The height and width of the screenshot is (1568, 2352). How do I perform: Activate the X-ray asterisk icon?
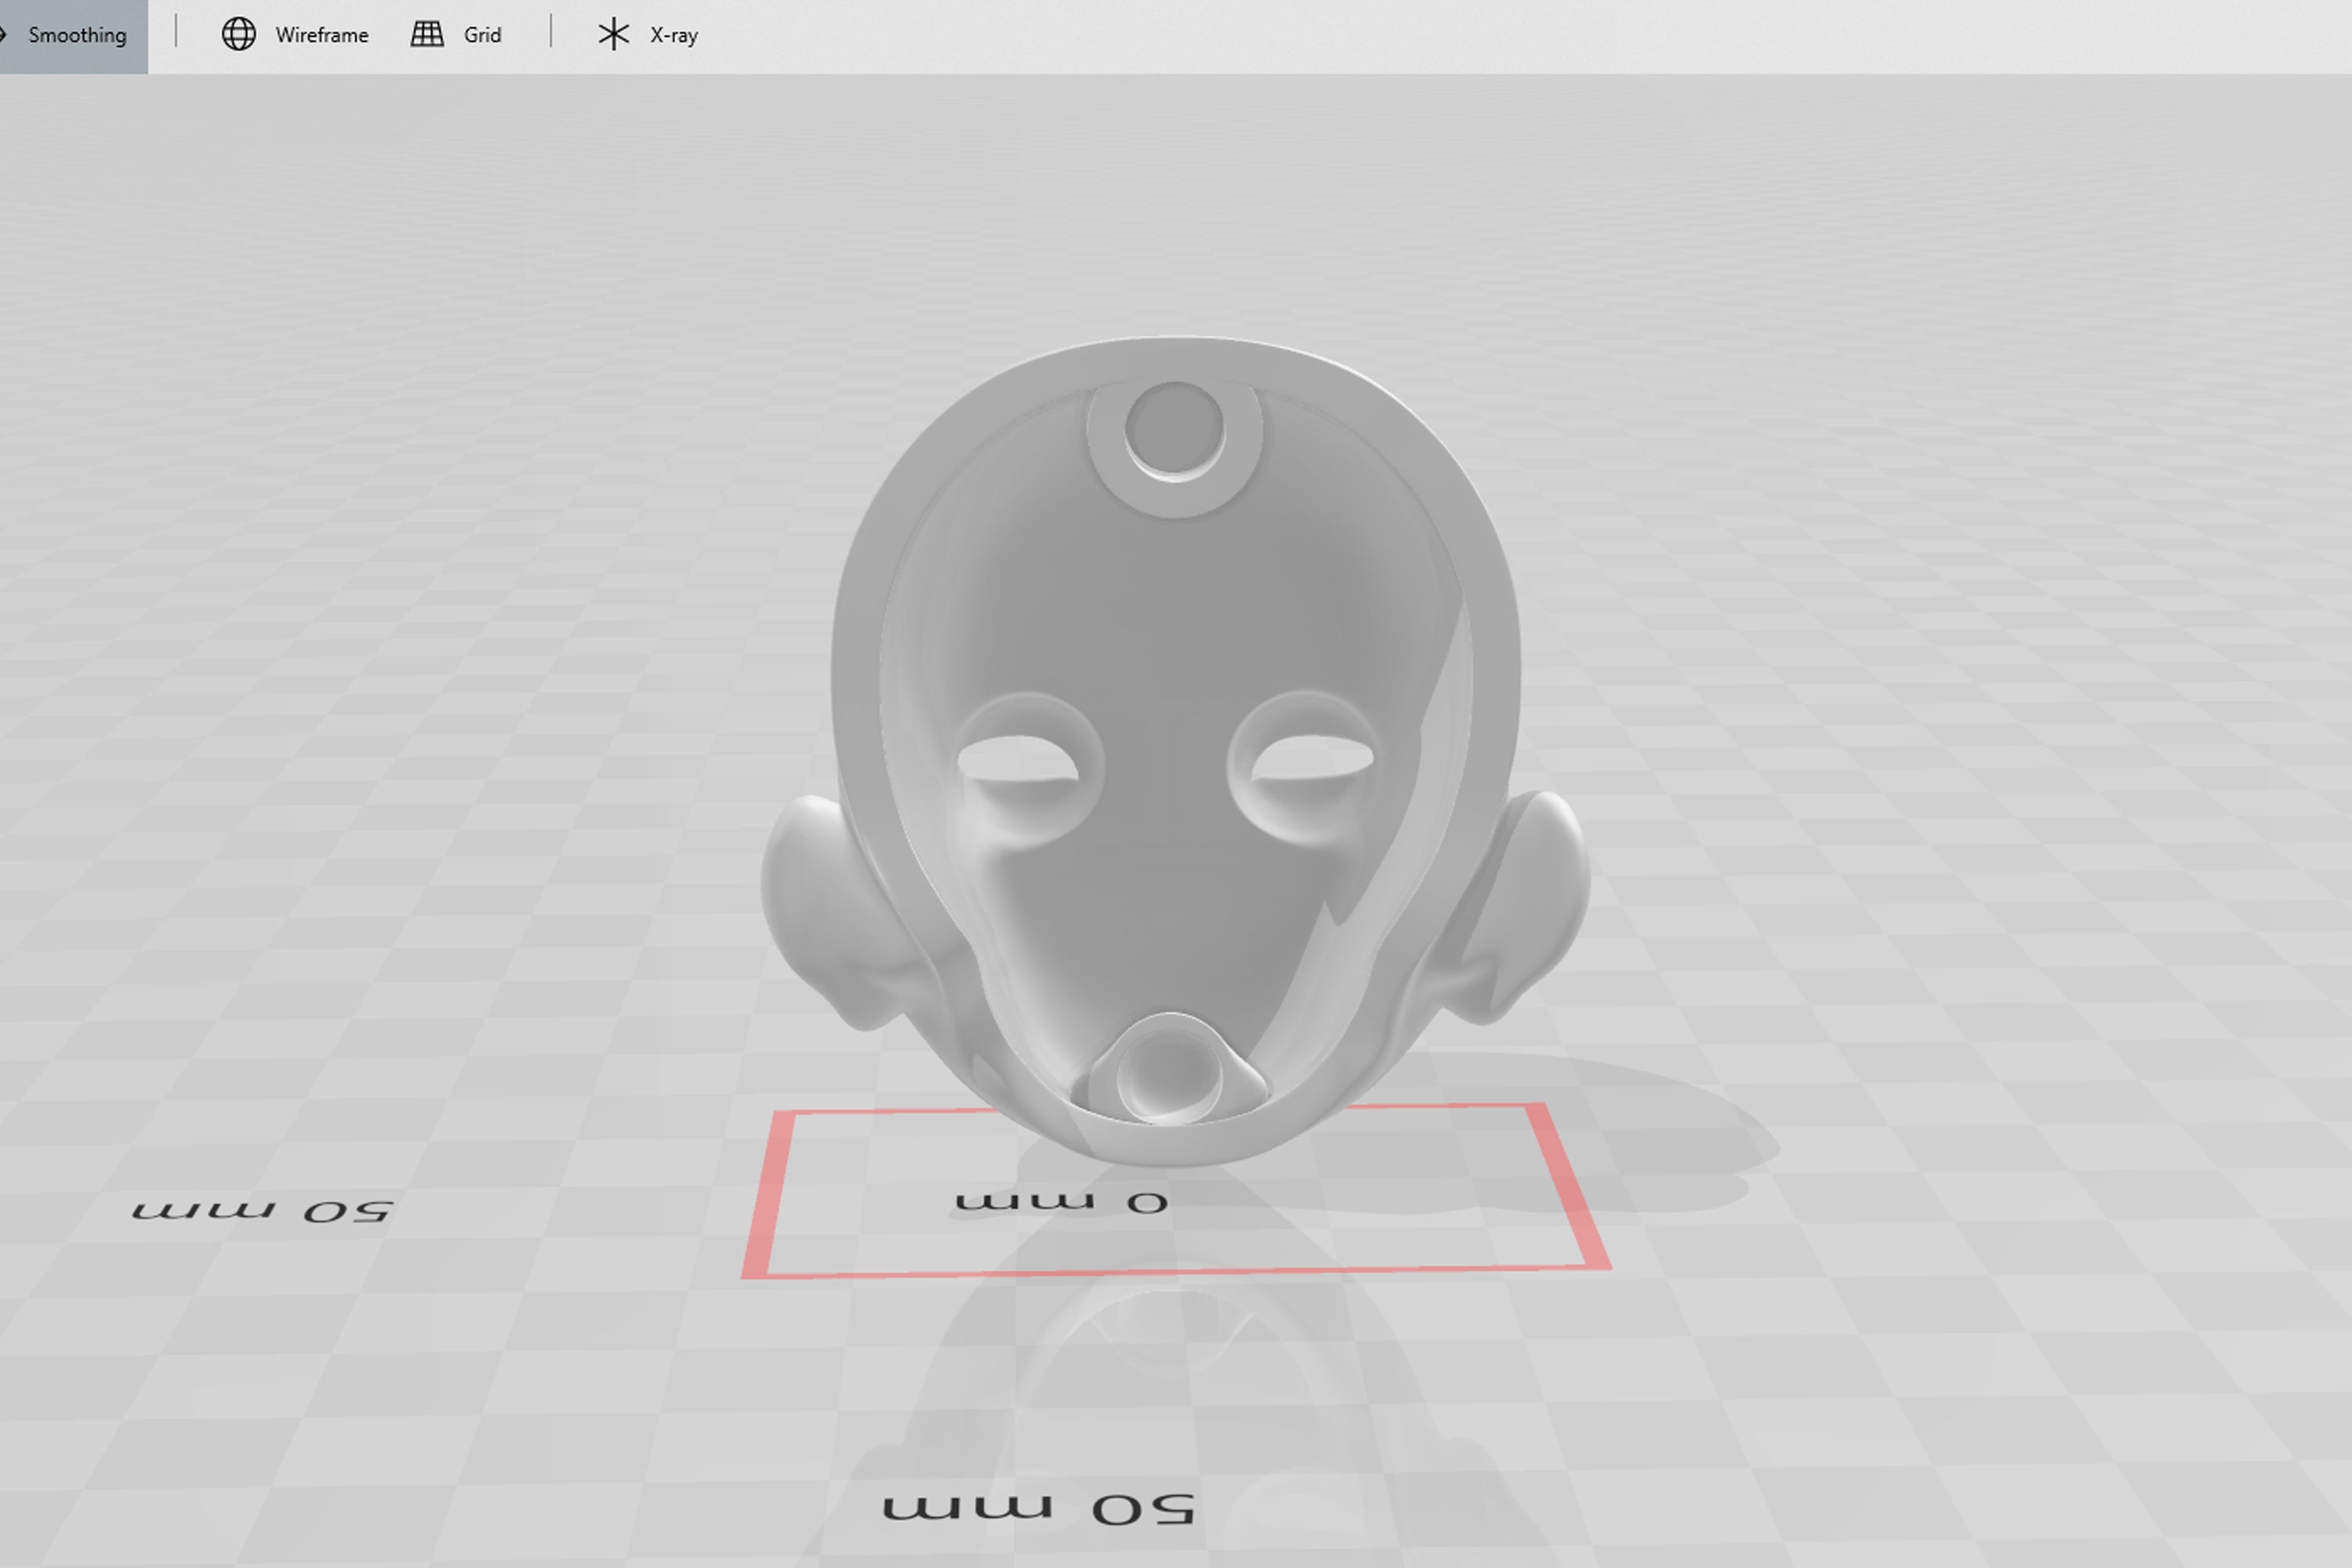613,34
